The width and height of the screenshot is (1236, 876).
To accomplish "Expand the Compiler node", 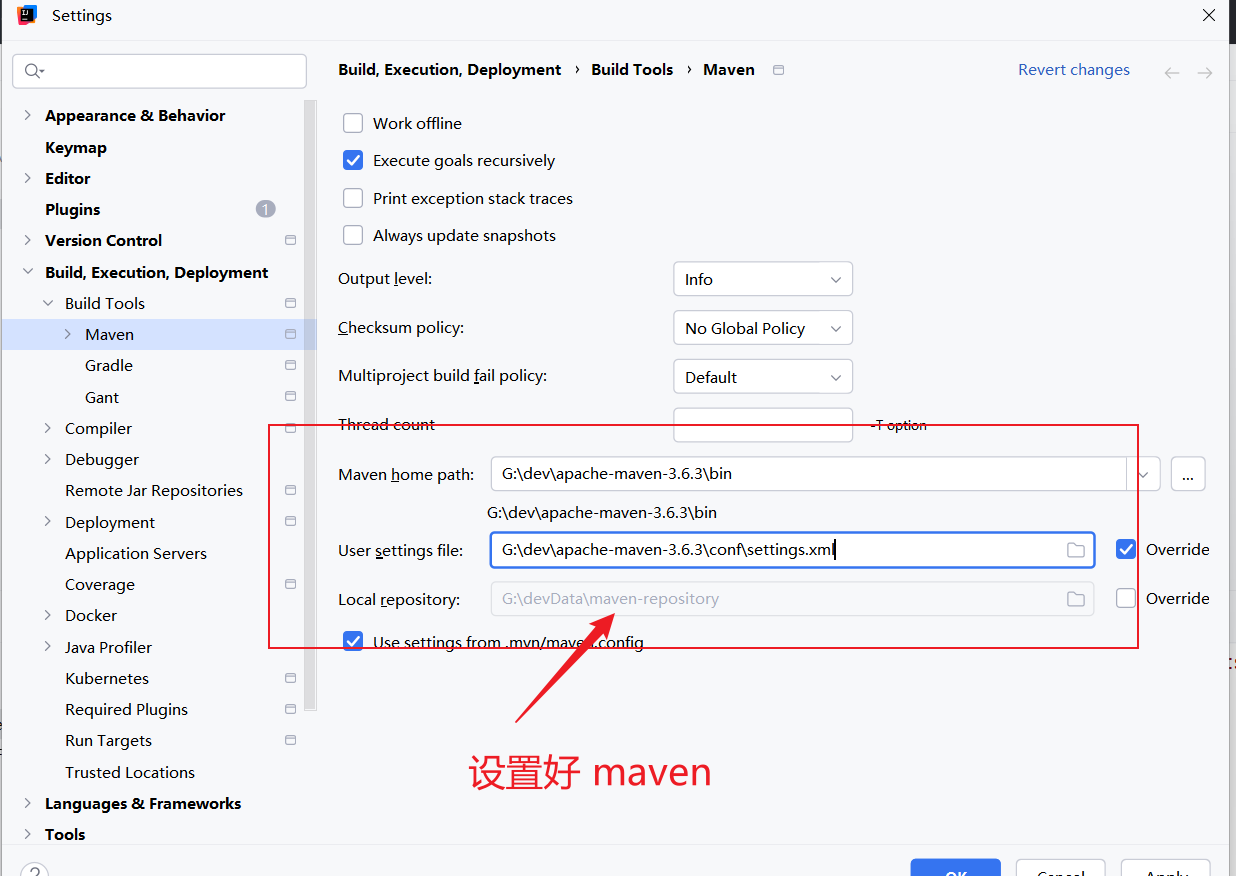I will [x=48, y=428].
